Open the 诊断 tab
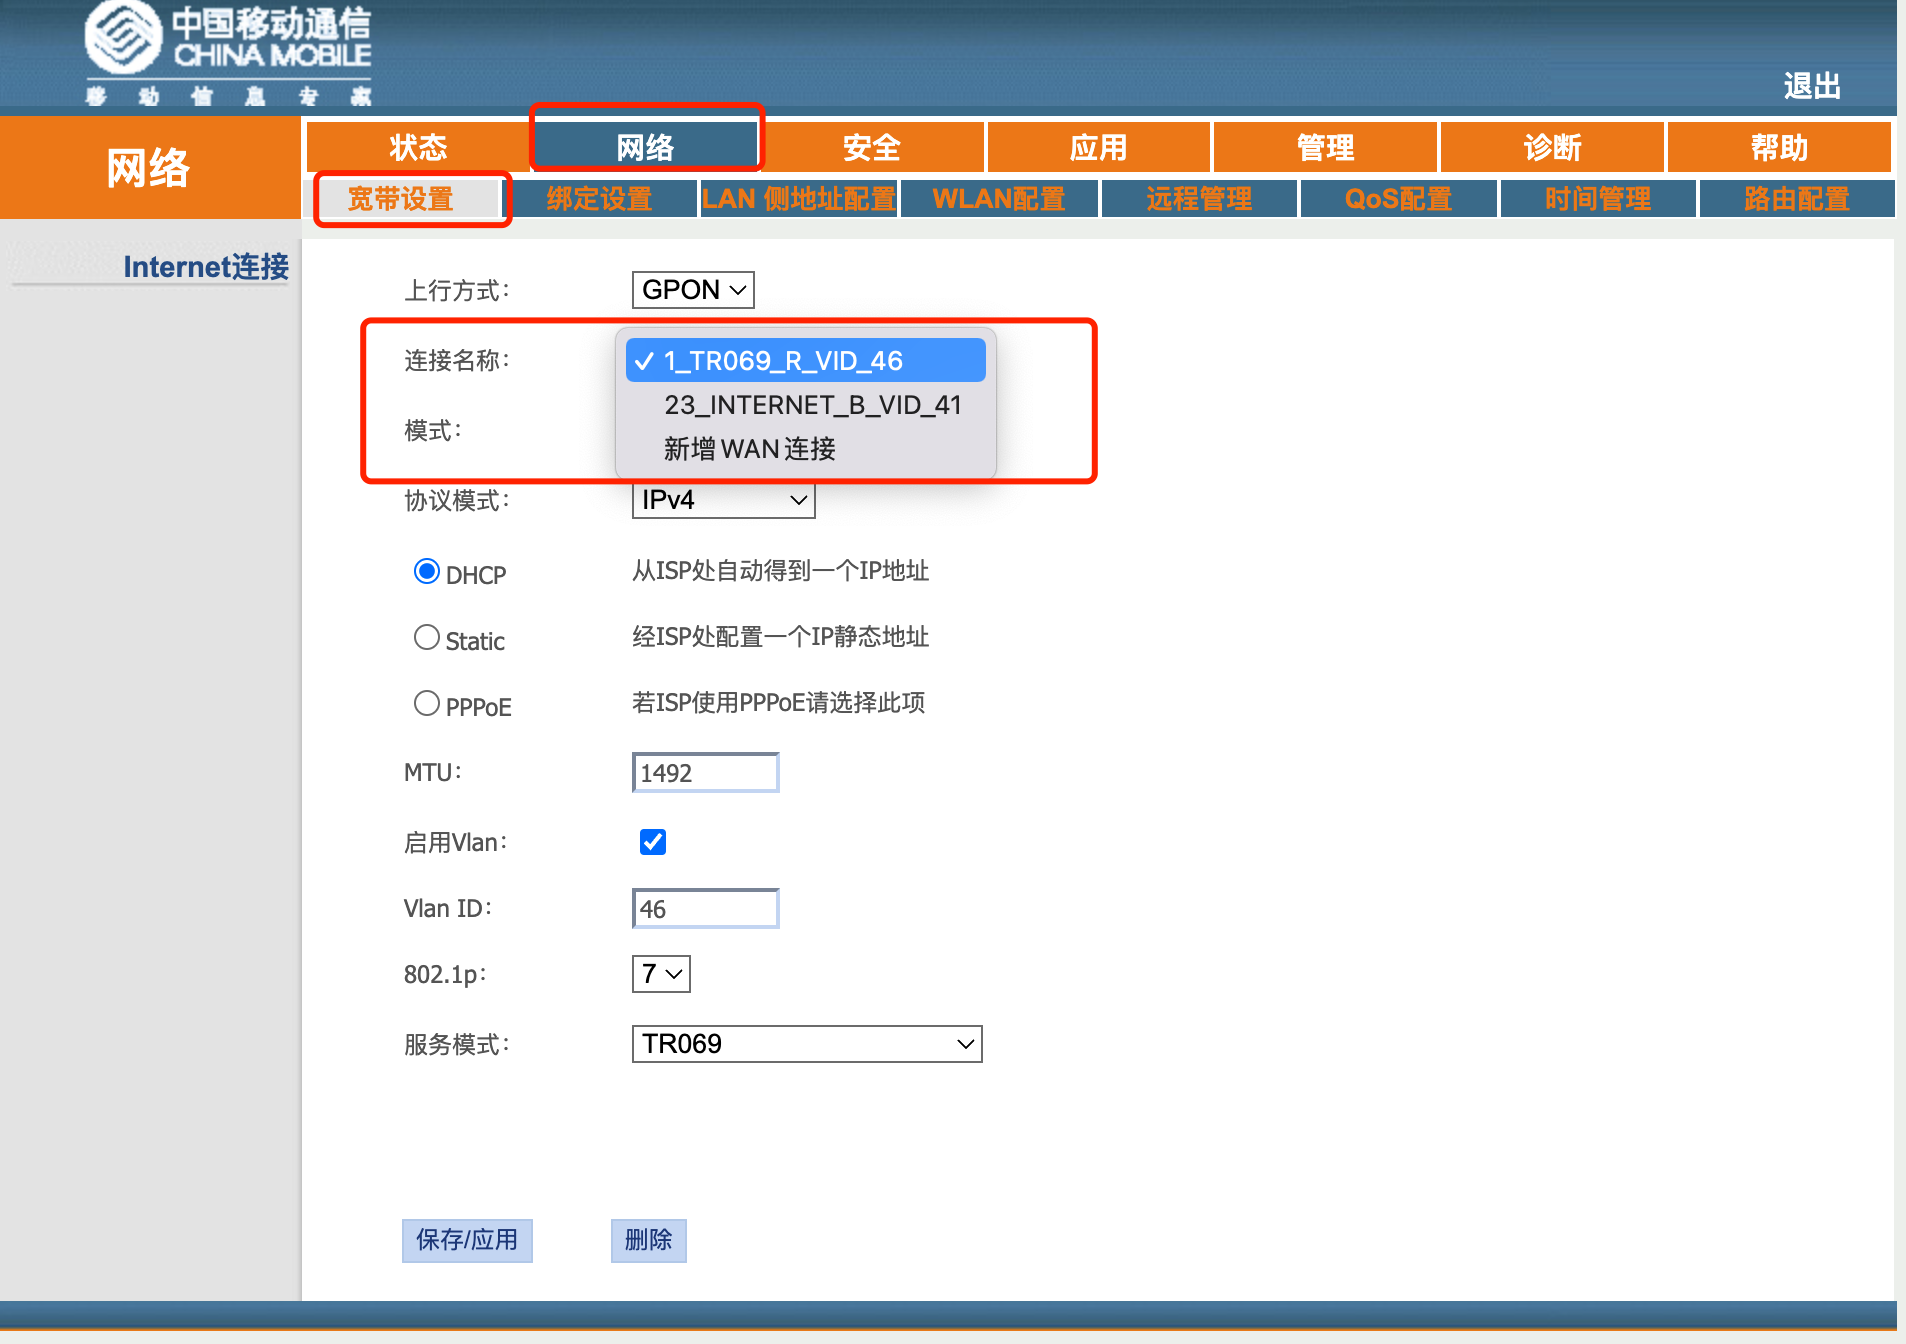 pos(1553,148)
